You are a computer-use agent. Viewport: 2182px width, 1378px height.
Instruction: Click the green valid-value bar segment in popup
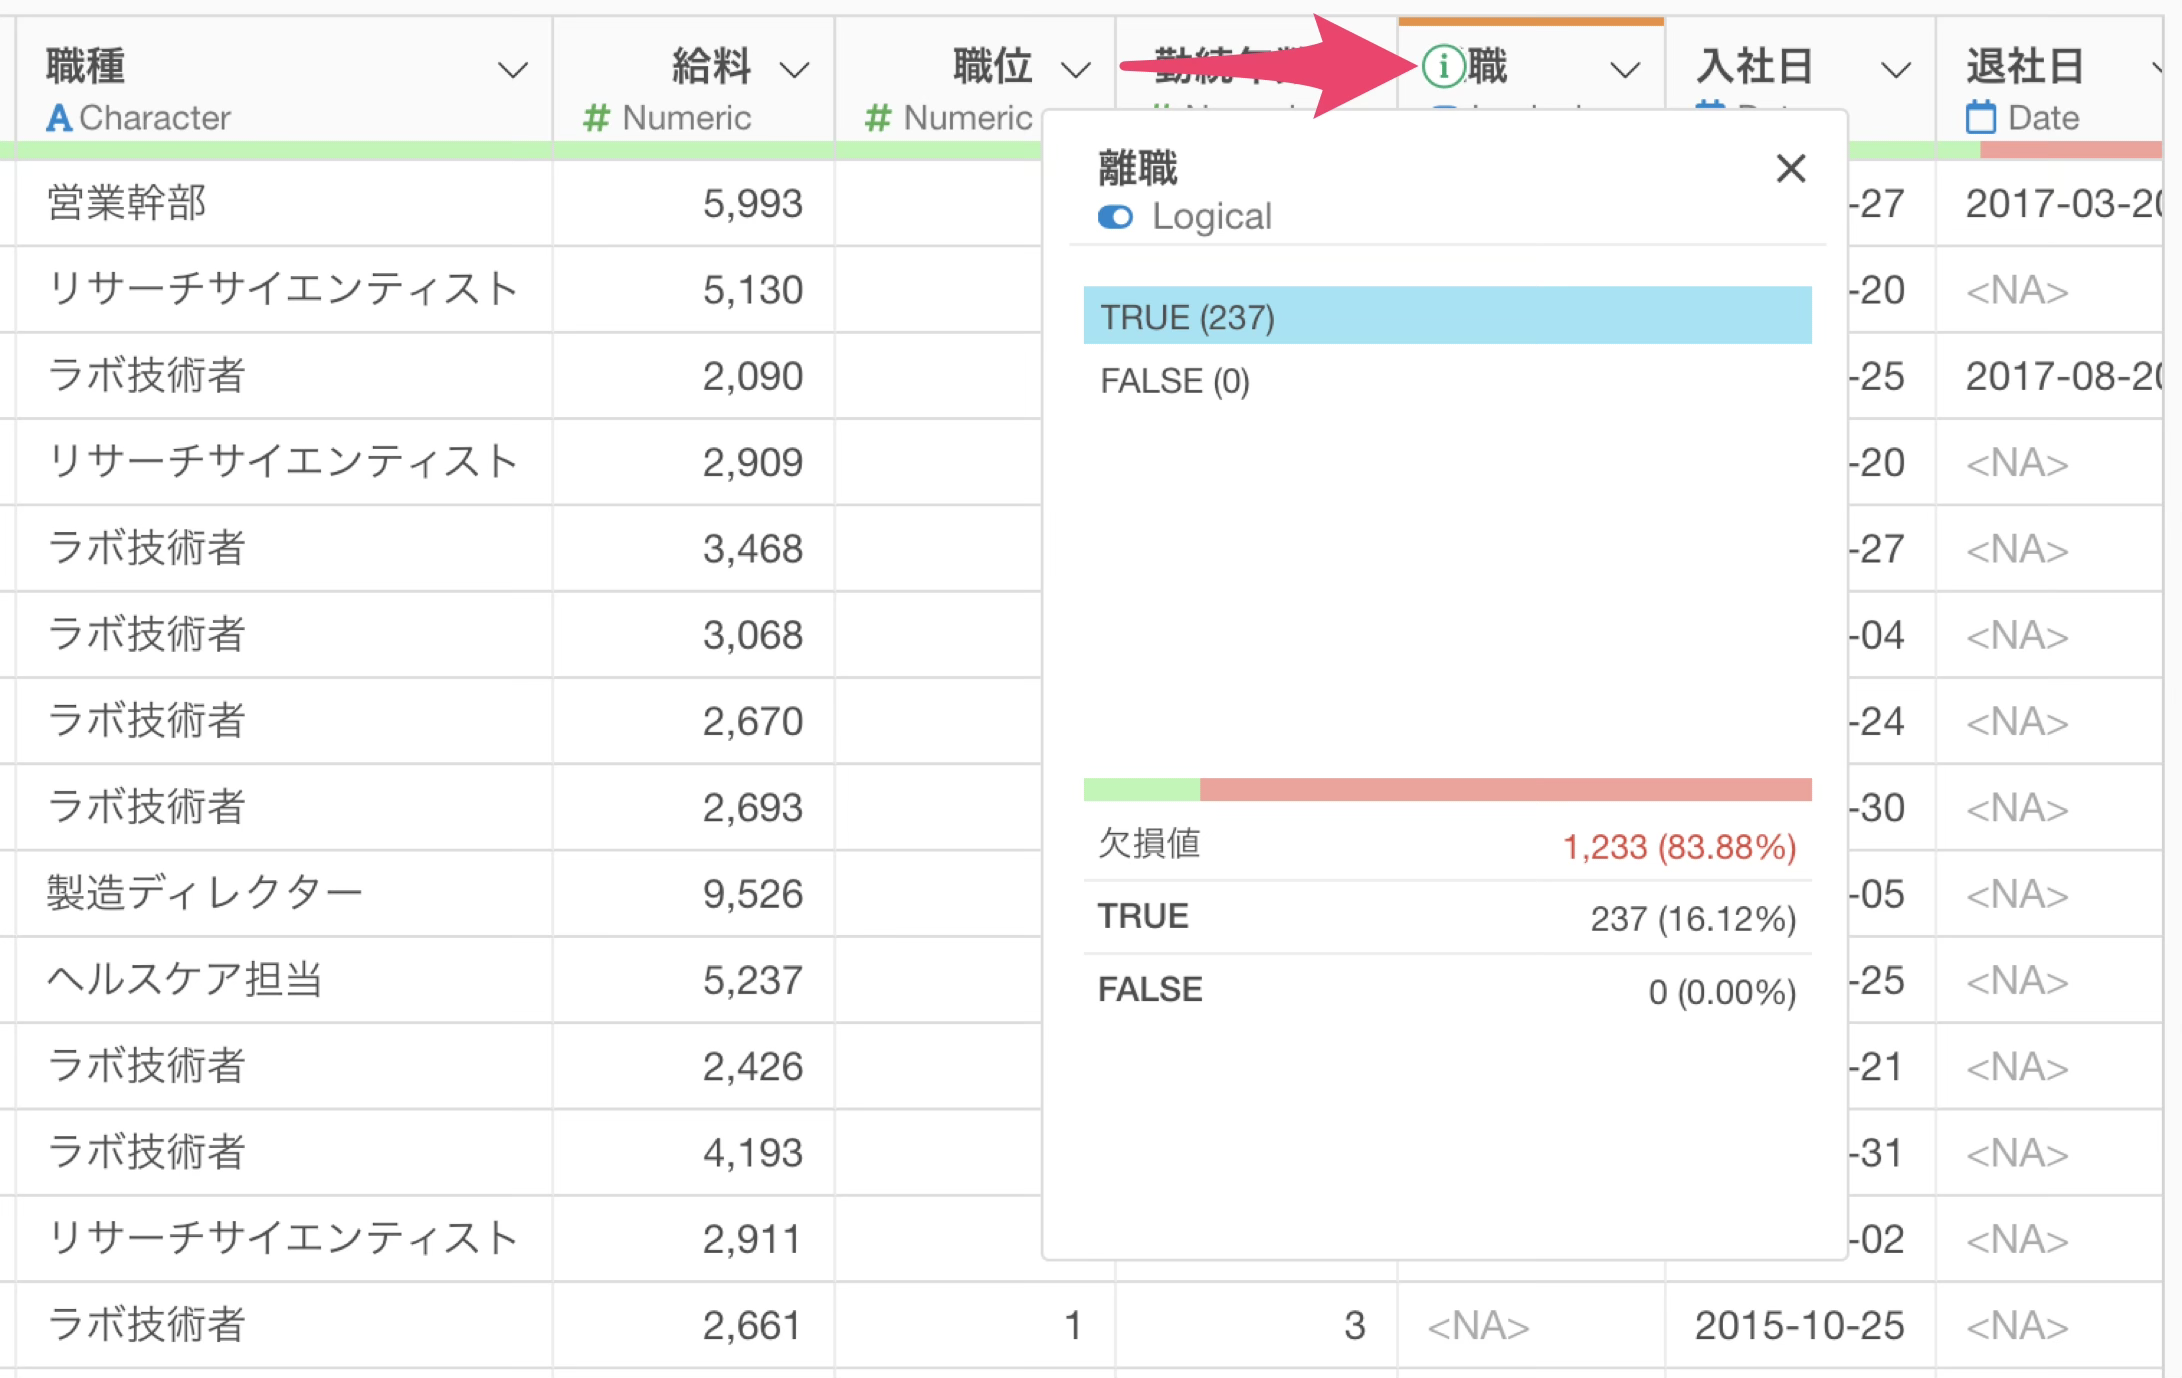(1141, 790)
